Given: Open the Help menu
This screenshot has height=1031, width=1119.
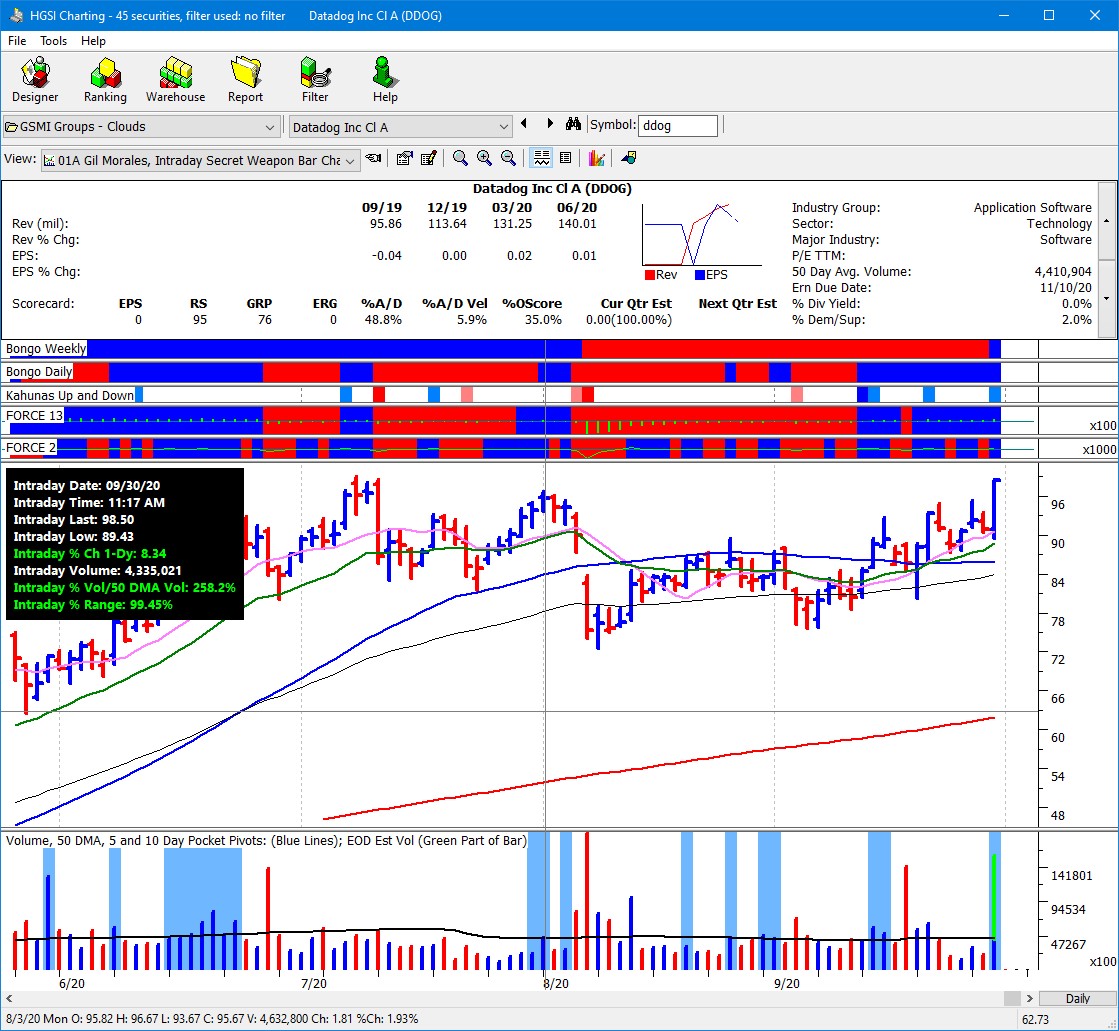Looking at the screenshot, I should (x=93, y=41).
